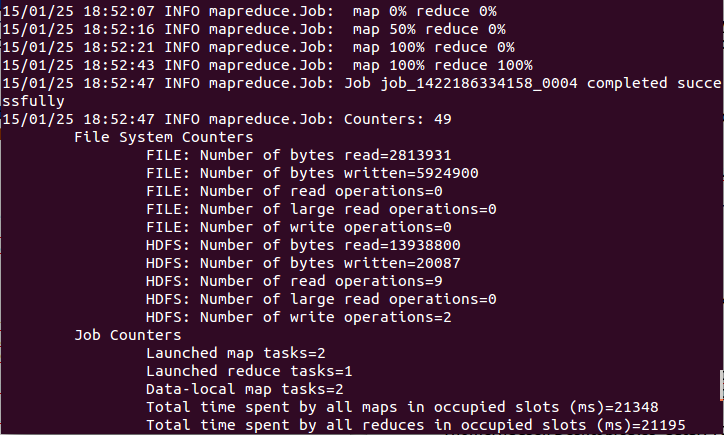Viewport: 724px width, 435px height.
Task: Click the job_1422186334158_0004 job ID text
Action: click(479, 84)
